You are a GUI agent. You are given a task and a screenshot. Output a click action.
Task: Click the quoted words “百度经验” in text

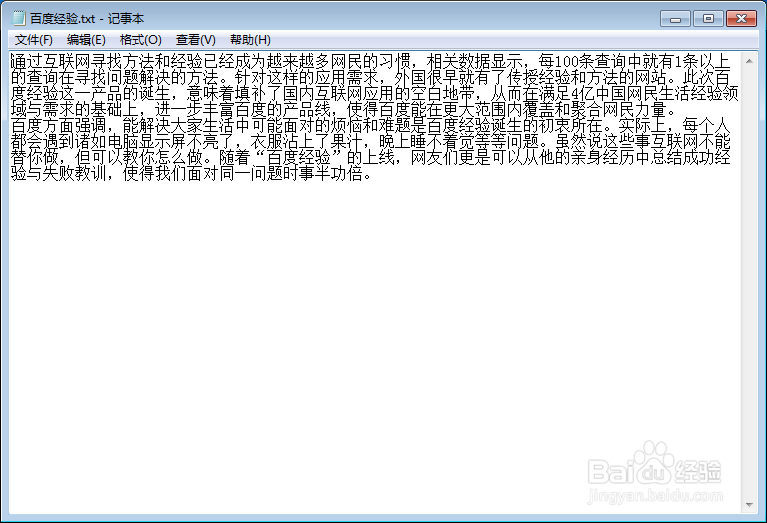(298, 158)
